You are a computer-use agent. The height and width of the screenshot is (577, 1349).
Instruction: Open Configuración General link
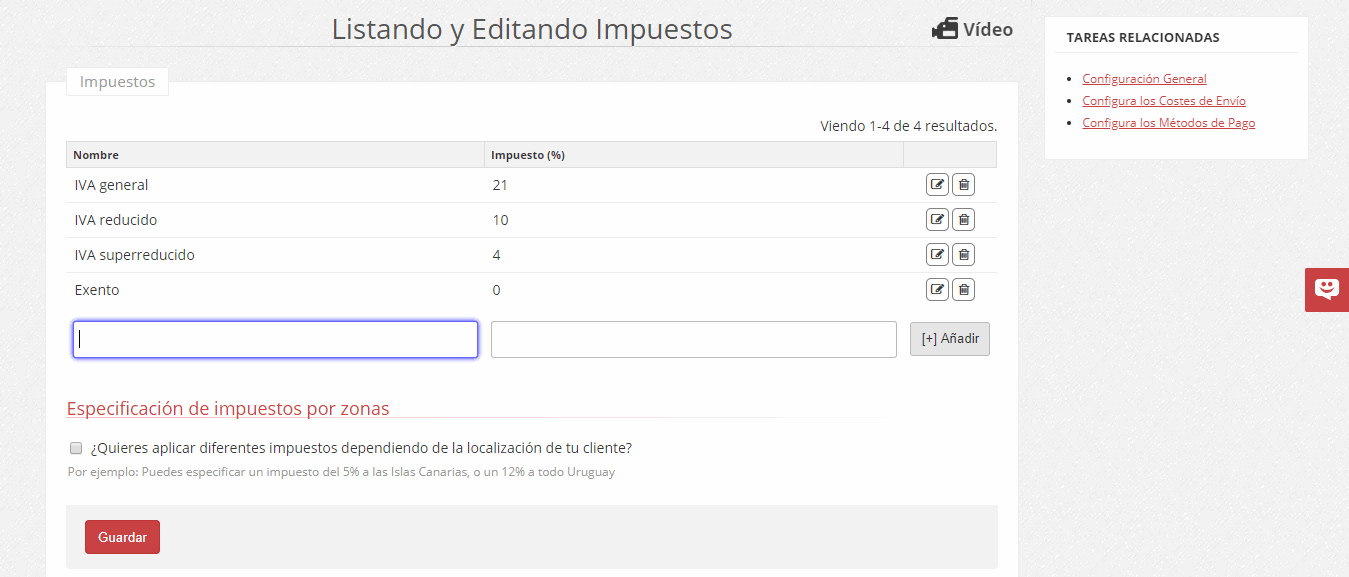[1144, 78]
